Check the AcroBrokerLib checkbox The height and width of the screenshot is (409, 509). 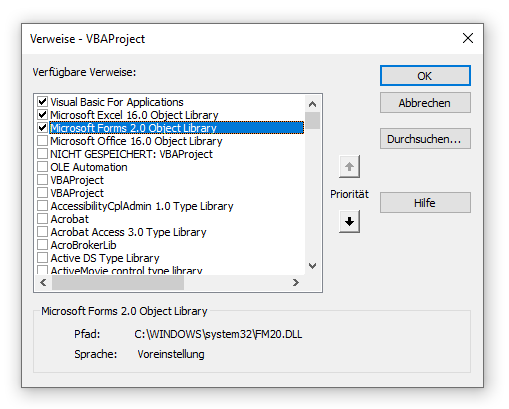tap(42, 245)
